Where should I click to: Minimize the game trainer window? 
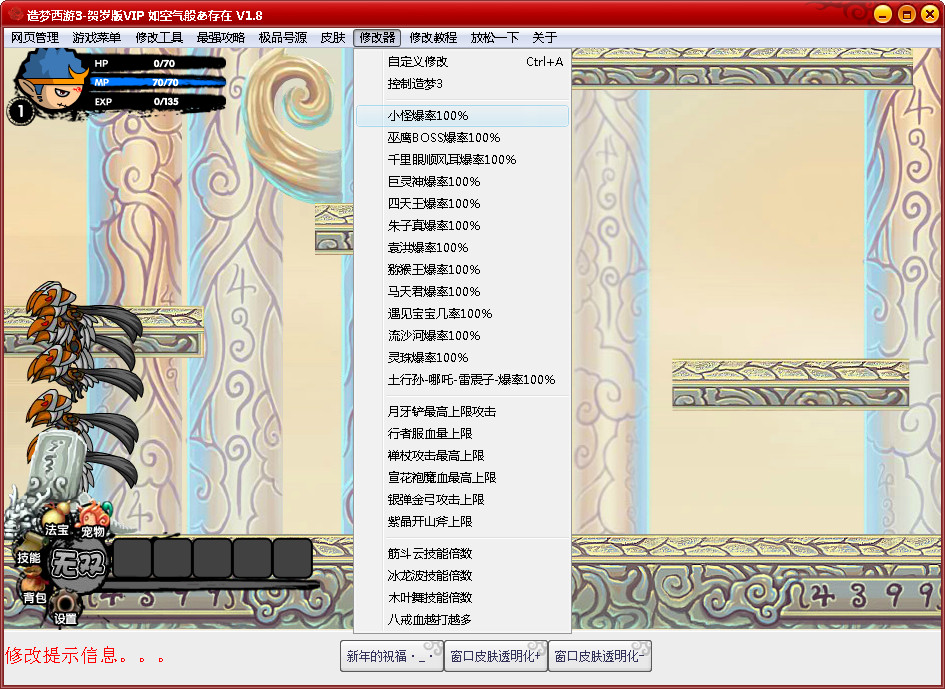(883, 14)
